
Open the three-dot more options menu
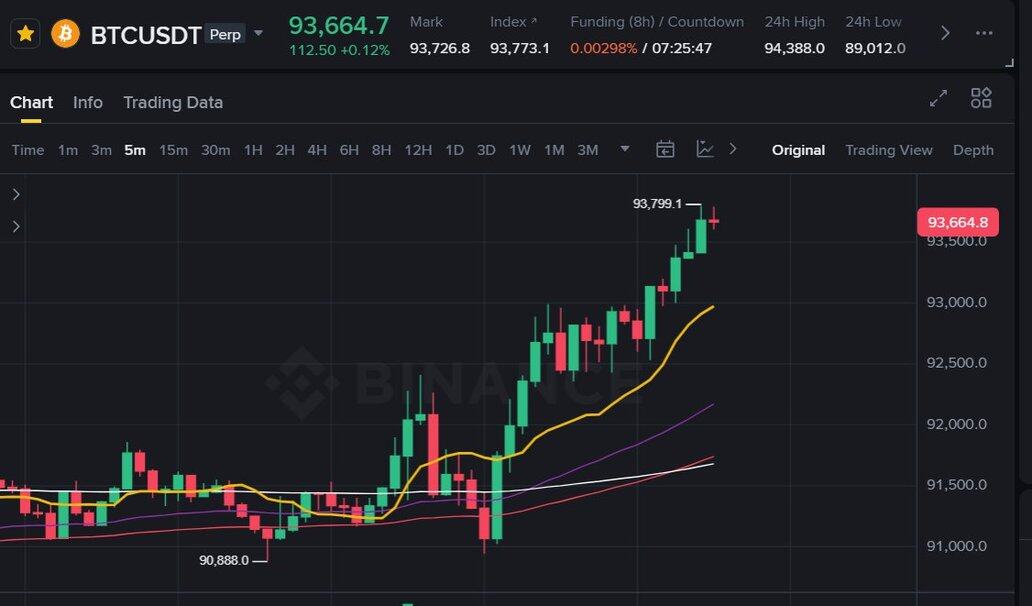pyautogui.click(x=985, y=33)
